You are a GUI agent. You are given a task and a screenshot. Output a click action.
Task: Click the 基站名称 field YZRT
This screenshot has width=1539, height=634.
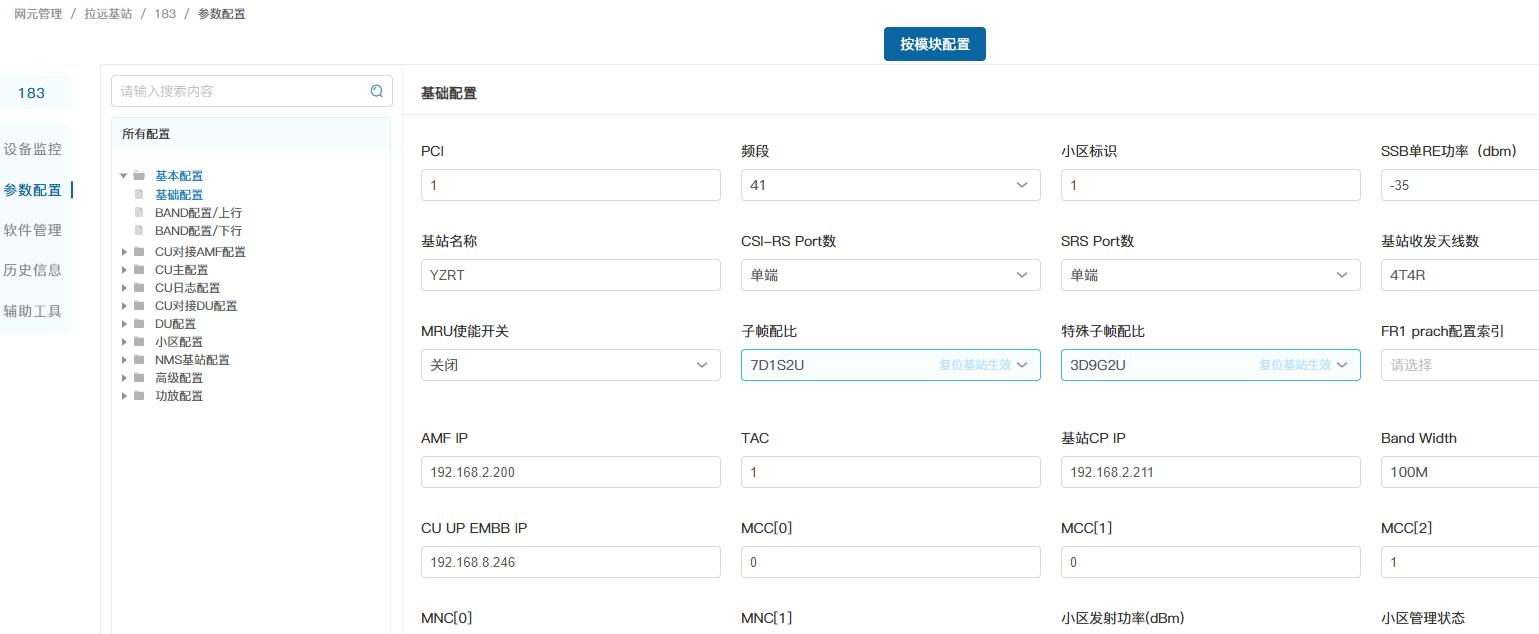570,275
